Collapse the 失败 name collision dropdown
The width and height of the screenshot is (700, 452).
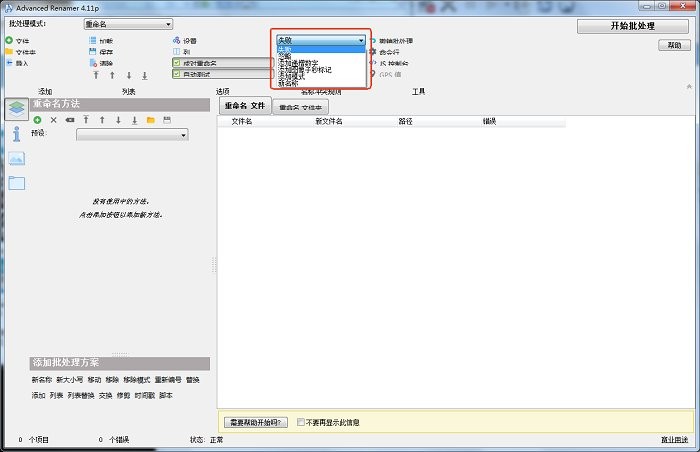[x=321, y=40]
